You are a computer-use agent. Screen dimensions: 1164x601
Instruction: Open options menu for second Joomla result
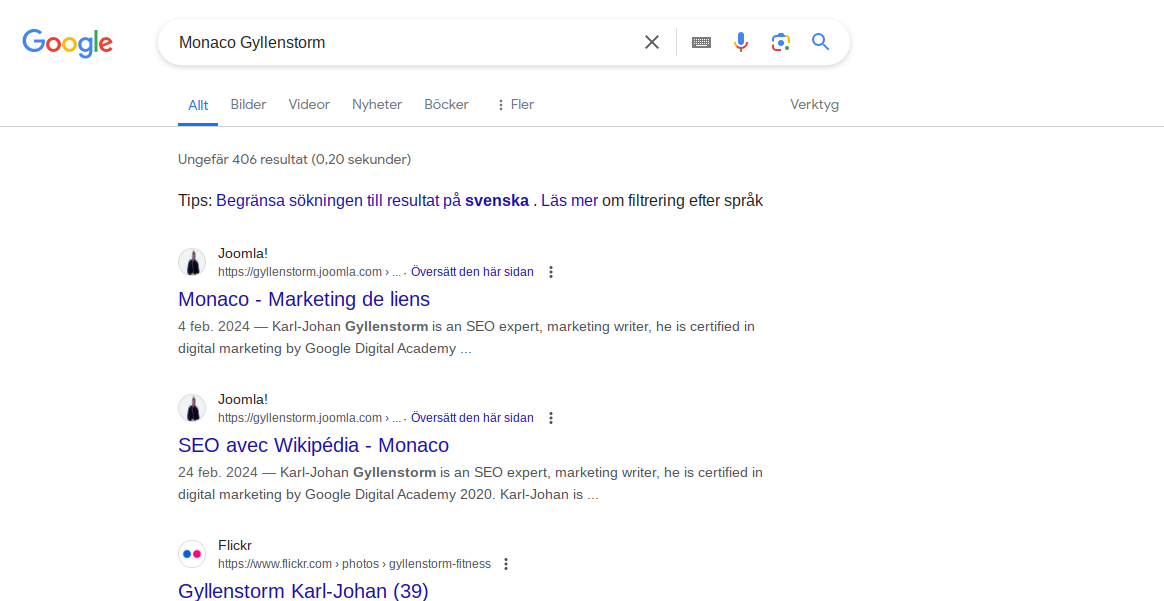551,418
